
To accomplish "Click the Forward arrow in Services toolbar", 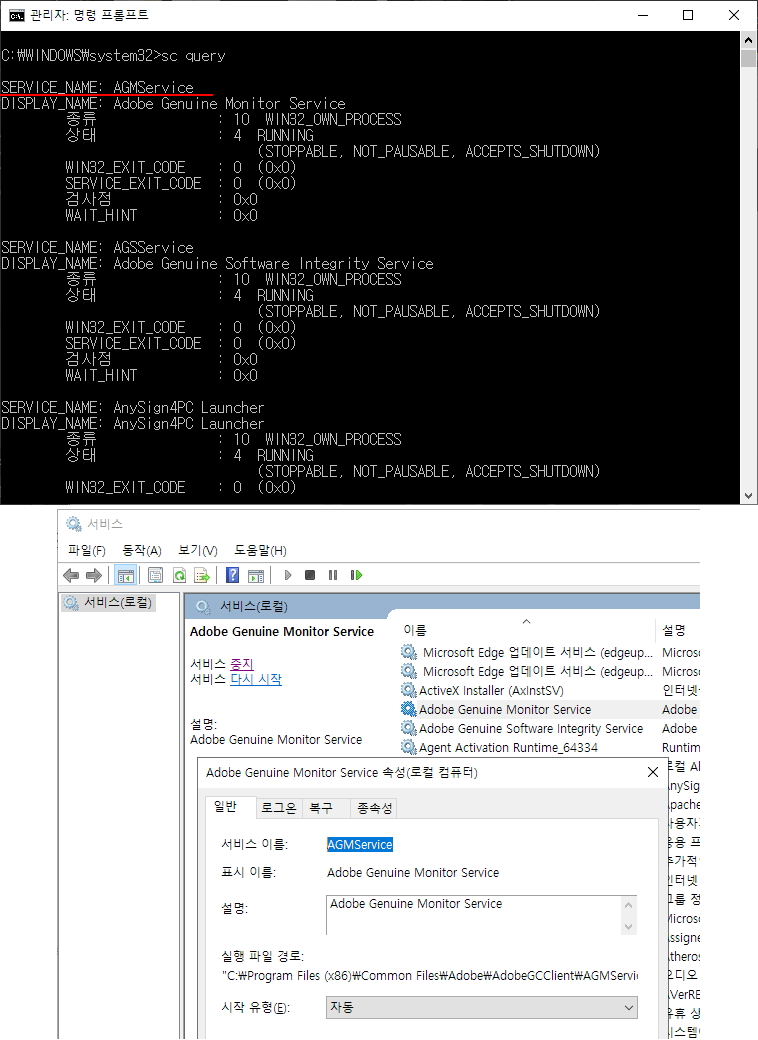I will 94,575.
